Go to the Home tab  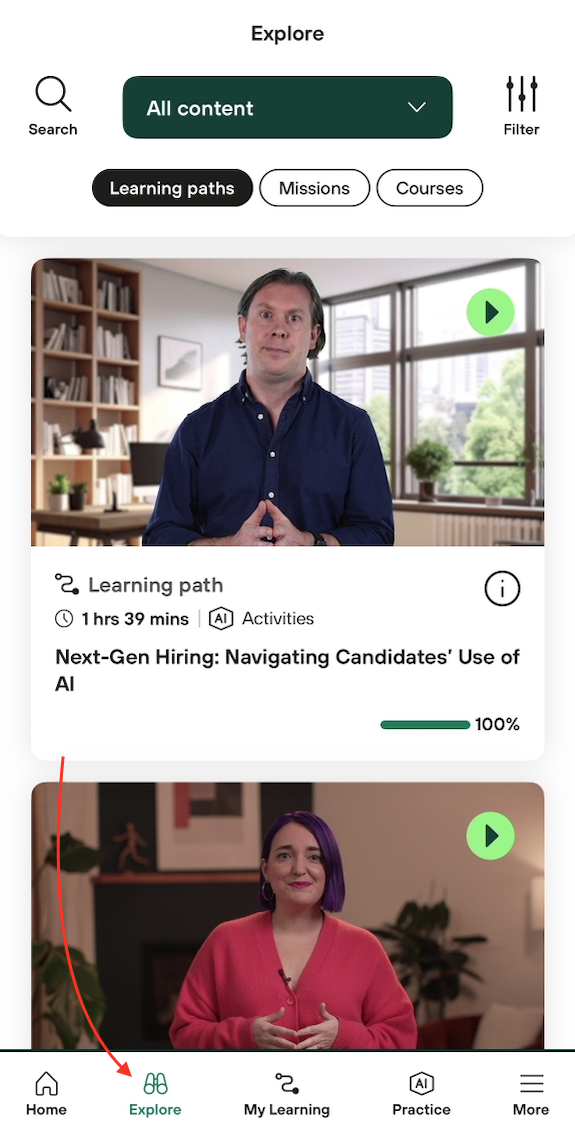[x=47, y=1094]
